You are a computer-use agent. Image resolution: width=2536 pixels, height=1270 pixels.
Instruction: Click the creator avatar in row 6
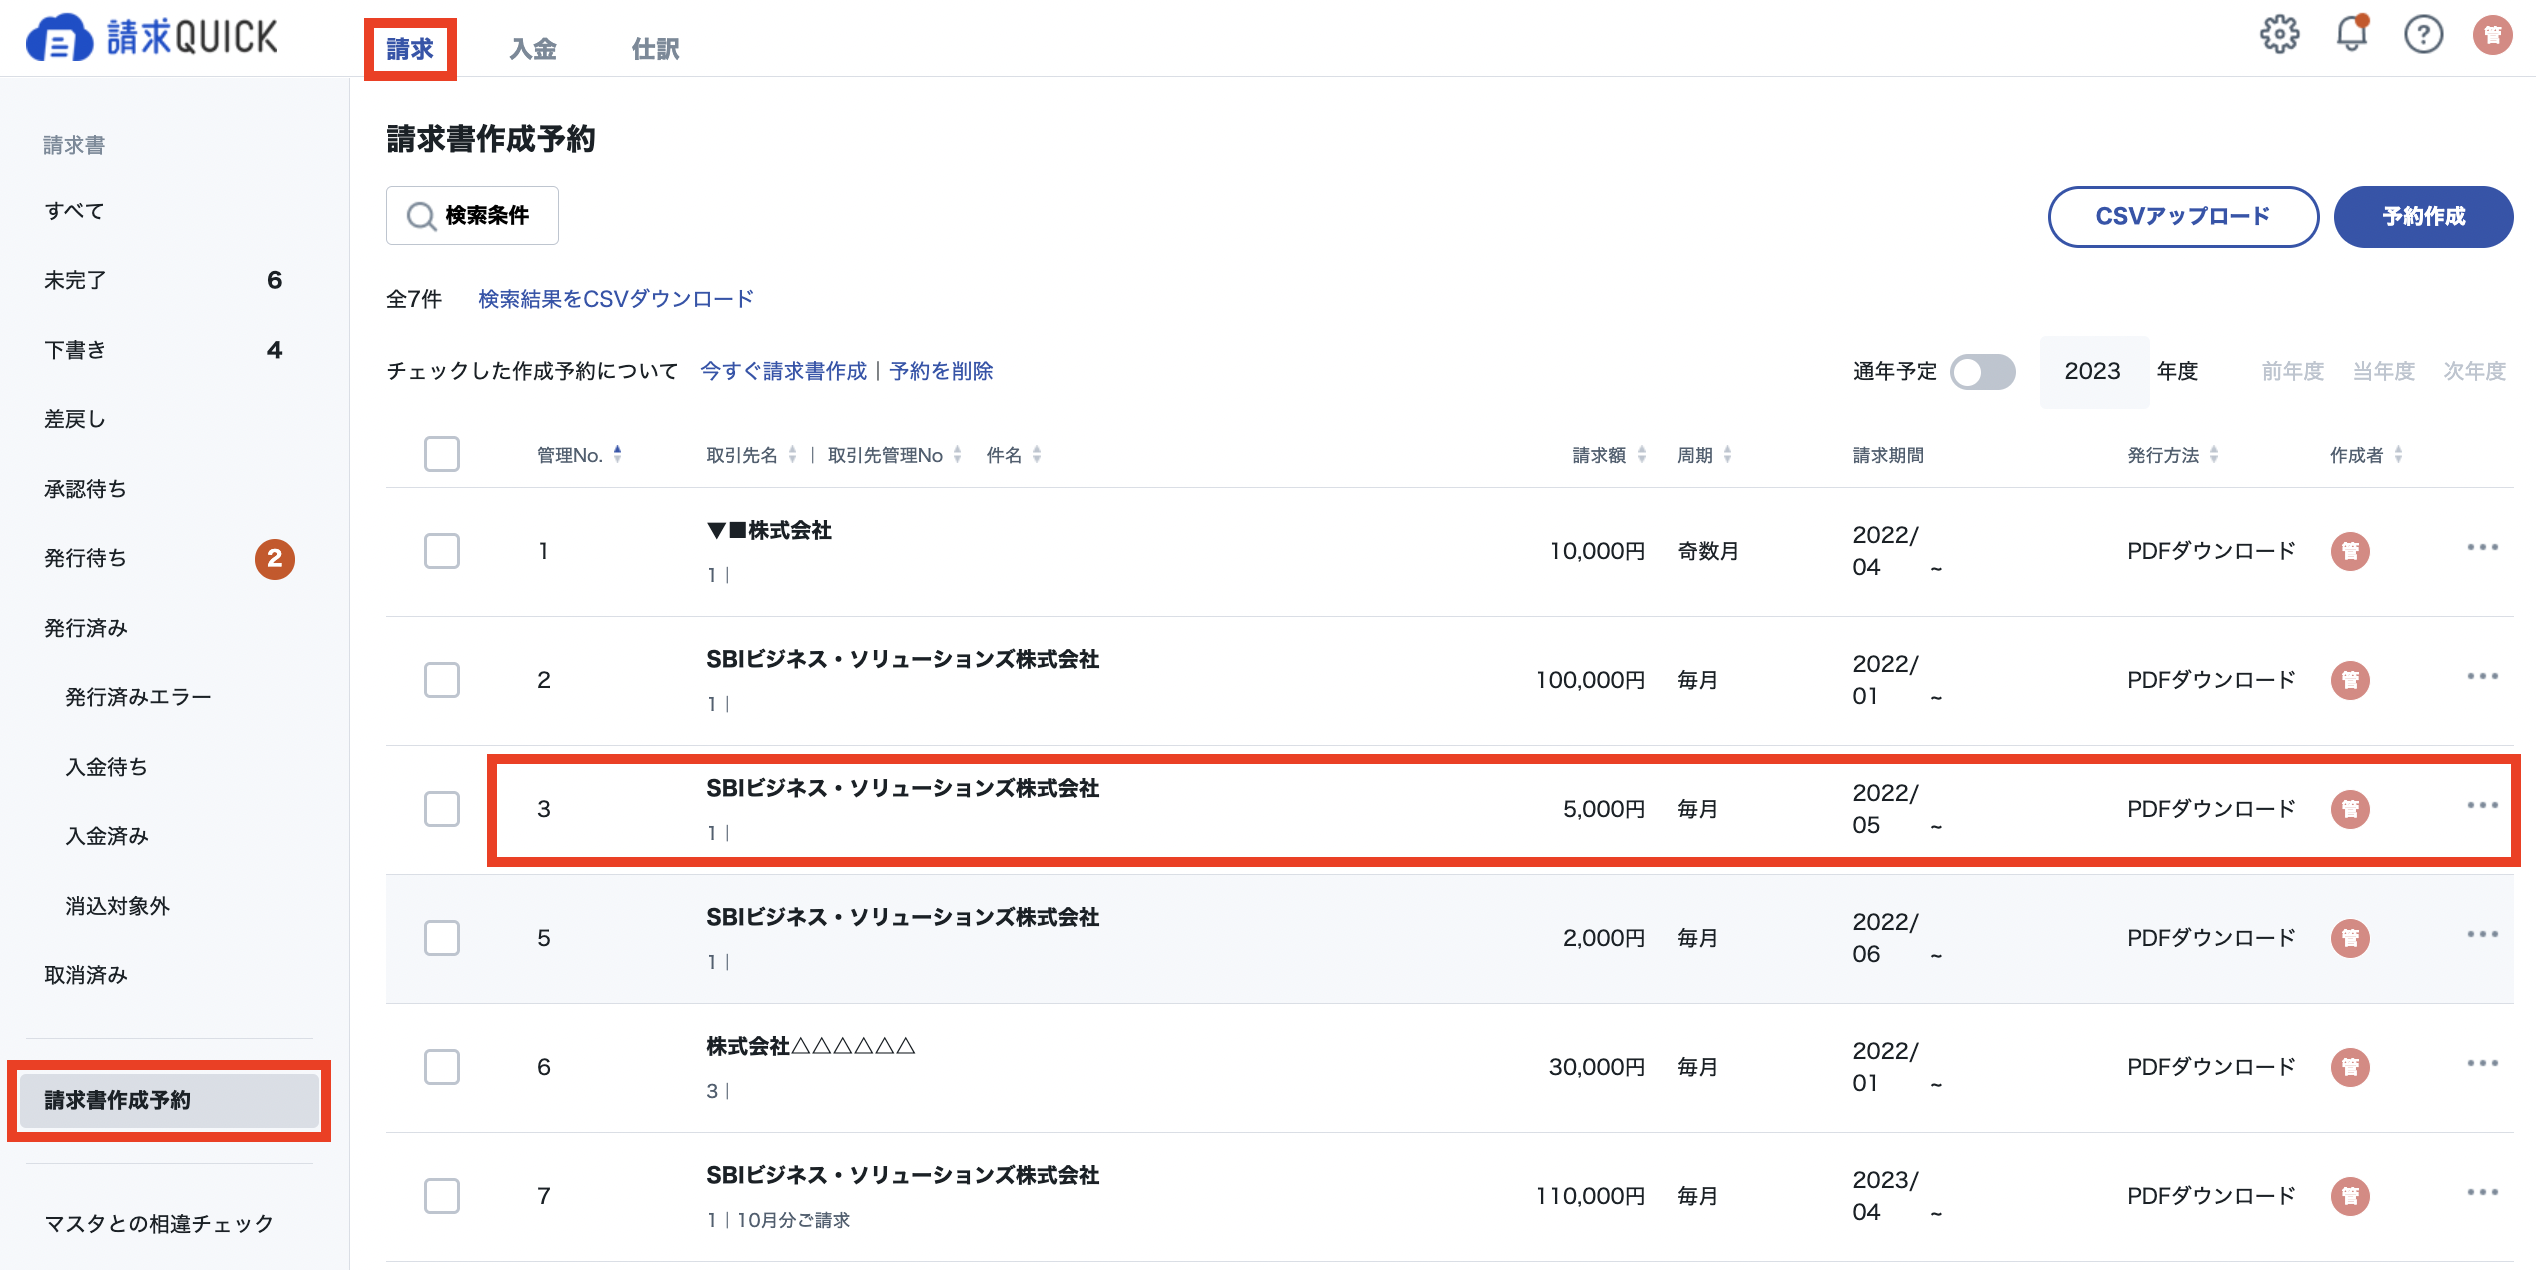point(2350,1067)
